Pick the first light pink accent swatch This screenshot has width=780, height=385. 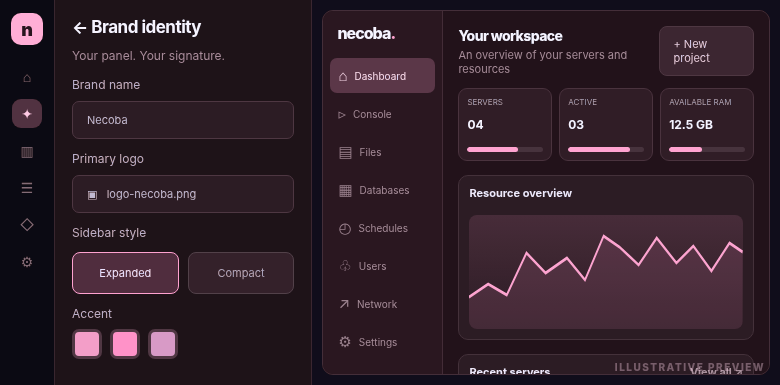click(87, 344)
